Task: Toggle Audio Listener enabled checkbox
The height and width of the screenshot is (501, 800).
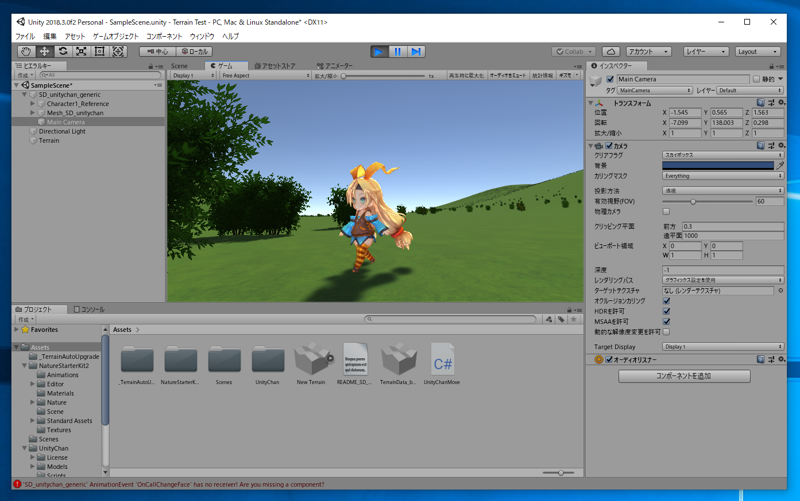Action: pyautogui.click(x=609, y=360)
